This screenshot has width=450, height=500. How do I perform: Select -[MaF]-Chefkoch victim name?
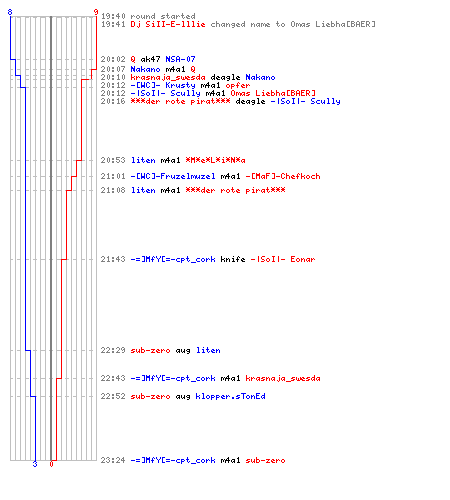[283, 176]
